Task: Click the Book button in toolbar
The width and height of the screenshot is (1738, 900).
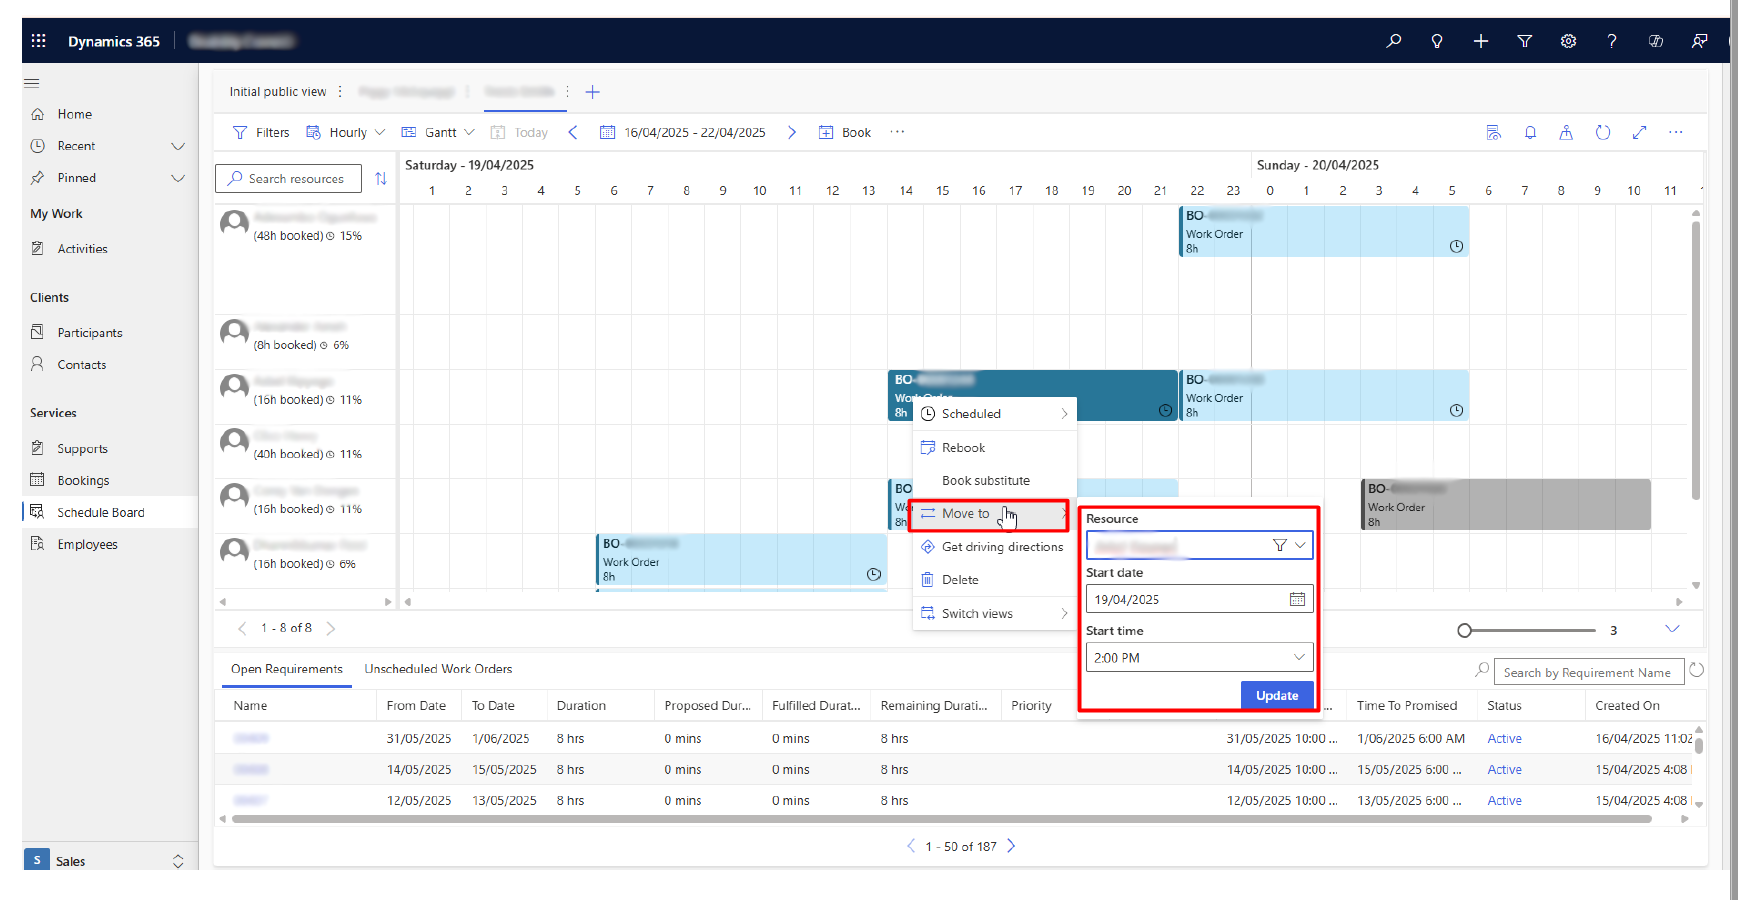Action: tap(845, 132)
